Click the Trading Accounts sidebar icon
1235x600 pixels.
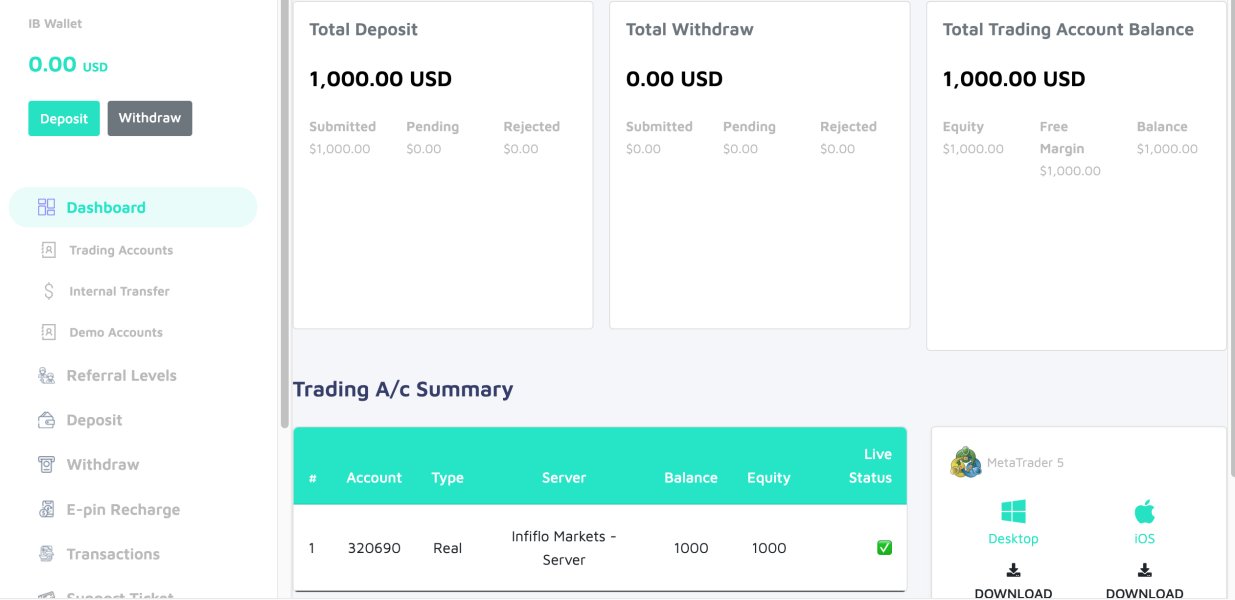pos(48,250)
